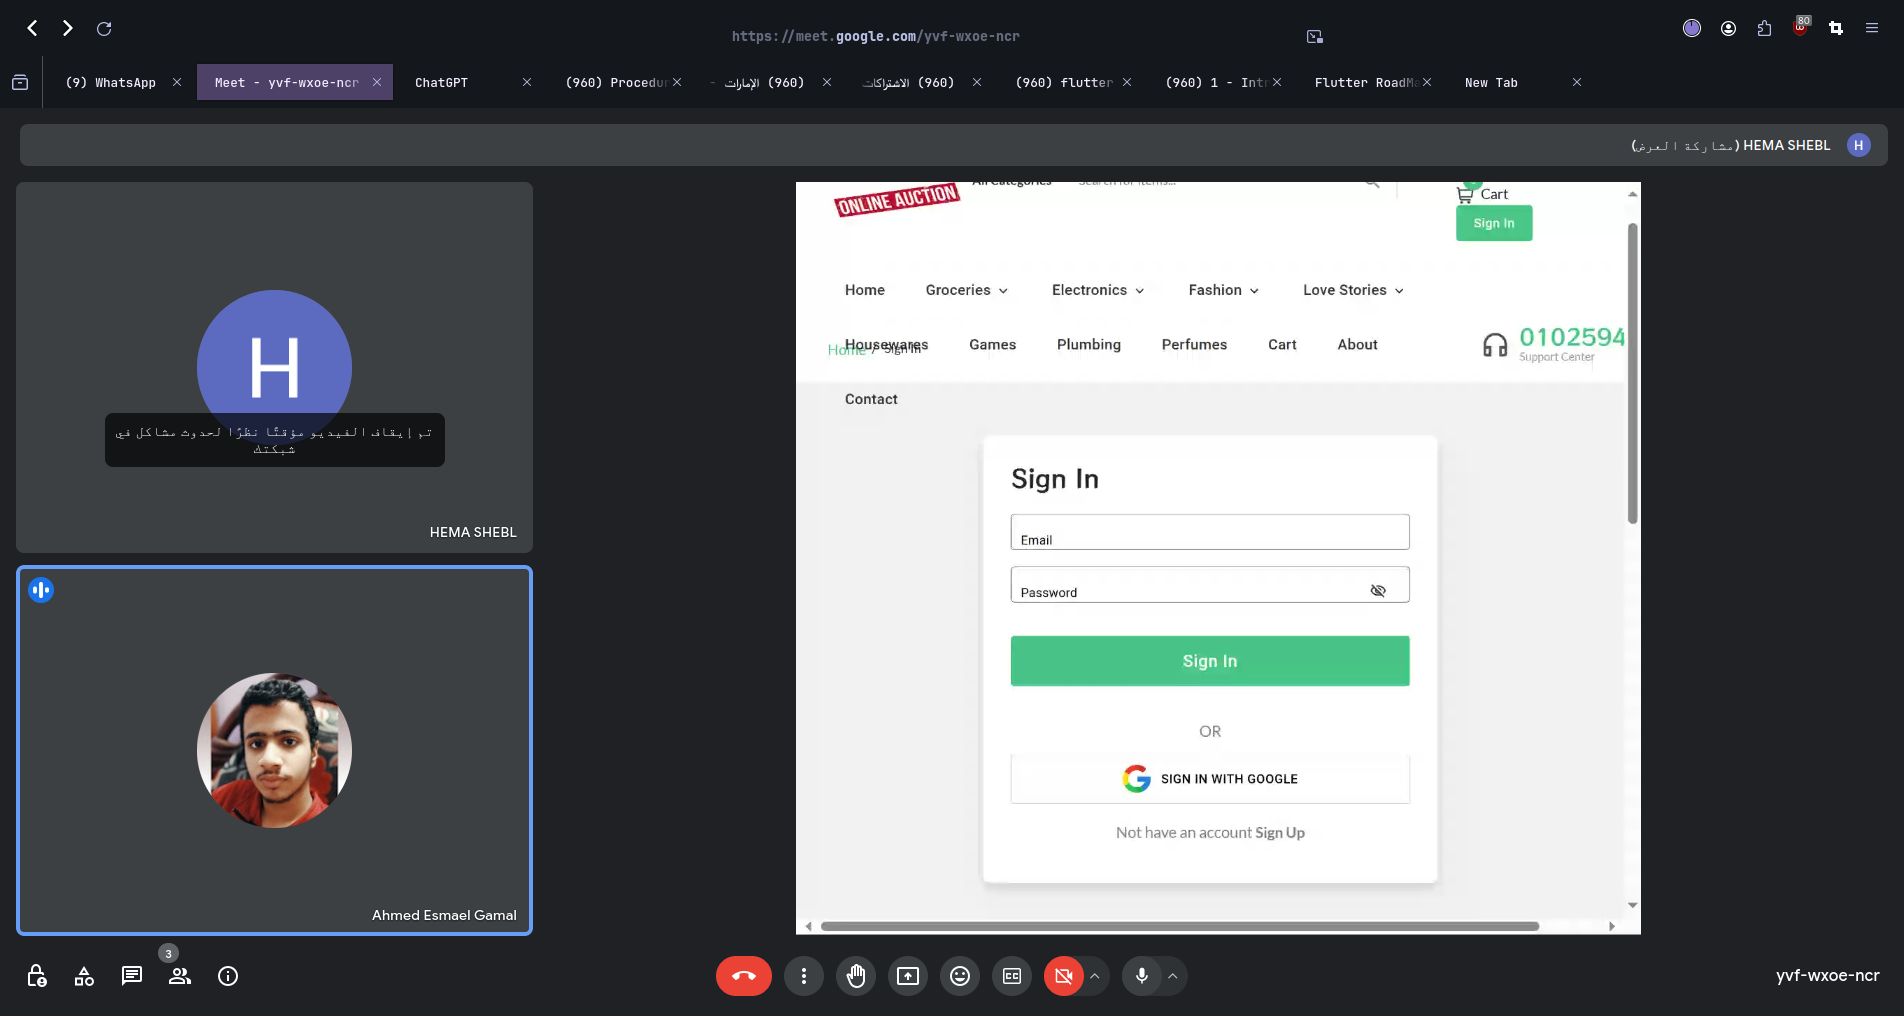Toggle the microphone mute button
1904x1016 pixels.
point(1142,976)
